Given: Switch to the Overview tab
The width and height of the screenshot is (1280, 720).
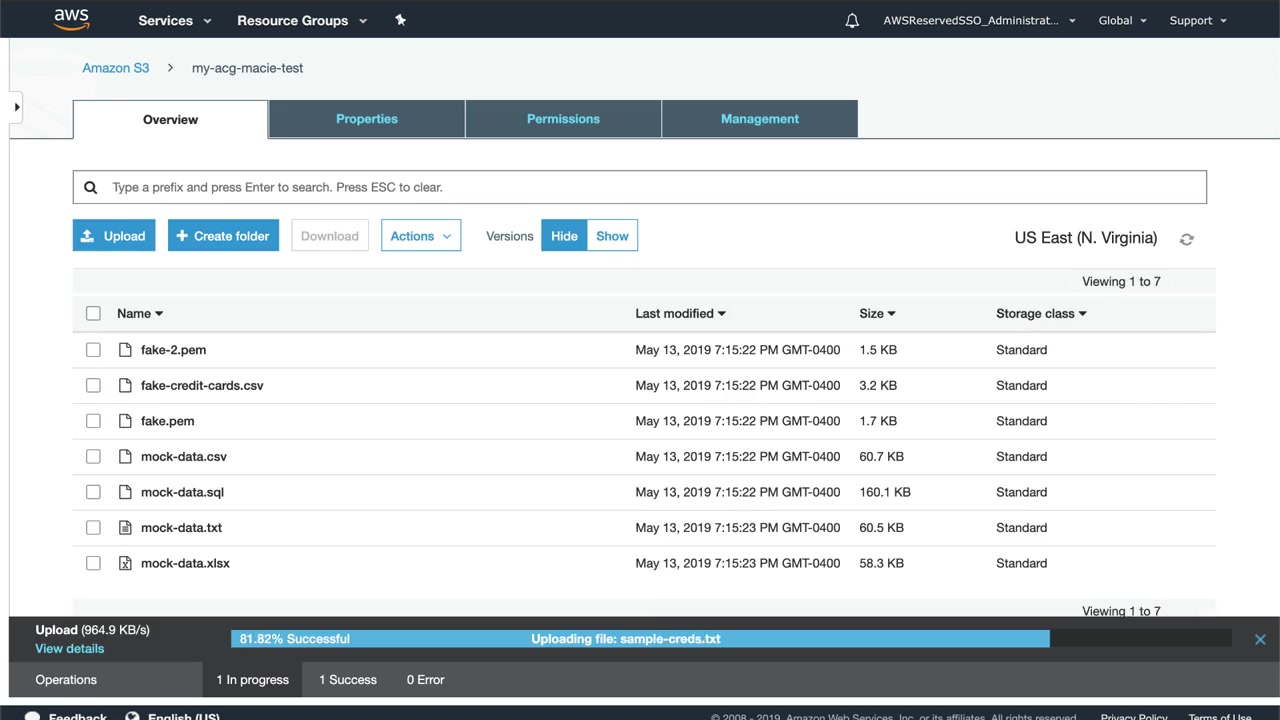Looking at the screenshot, I should pos(170,119).
